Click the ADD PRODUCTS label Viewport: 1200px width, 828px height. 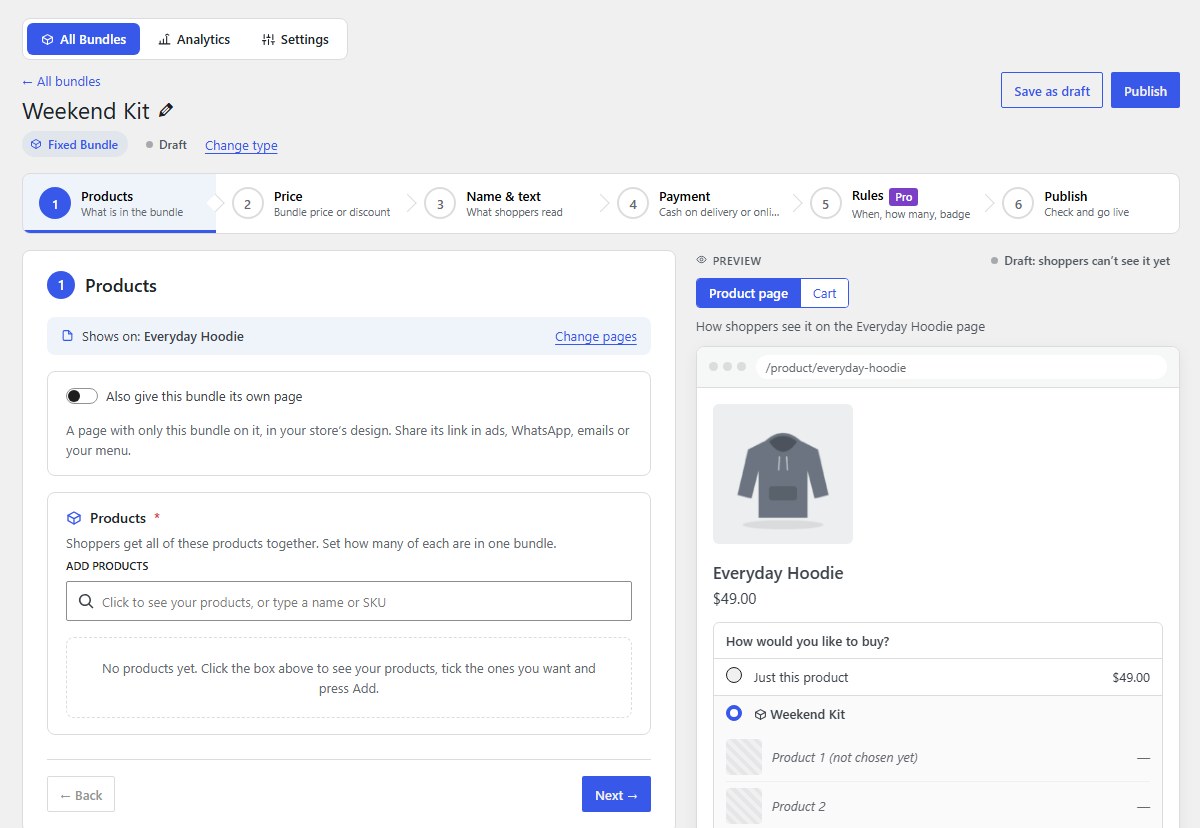click(107, 566)
